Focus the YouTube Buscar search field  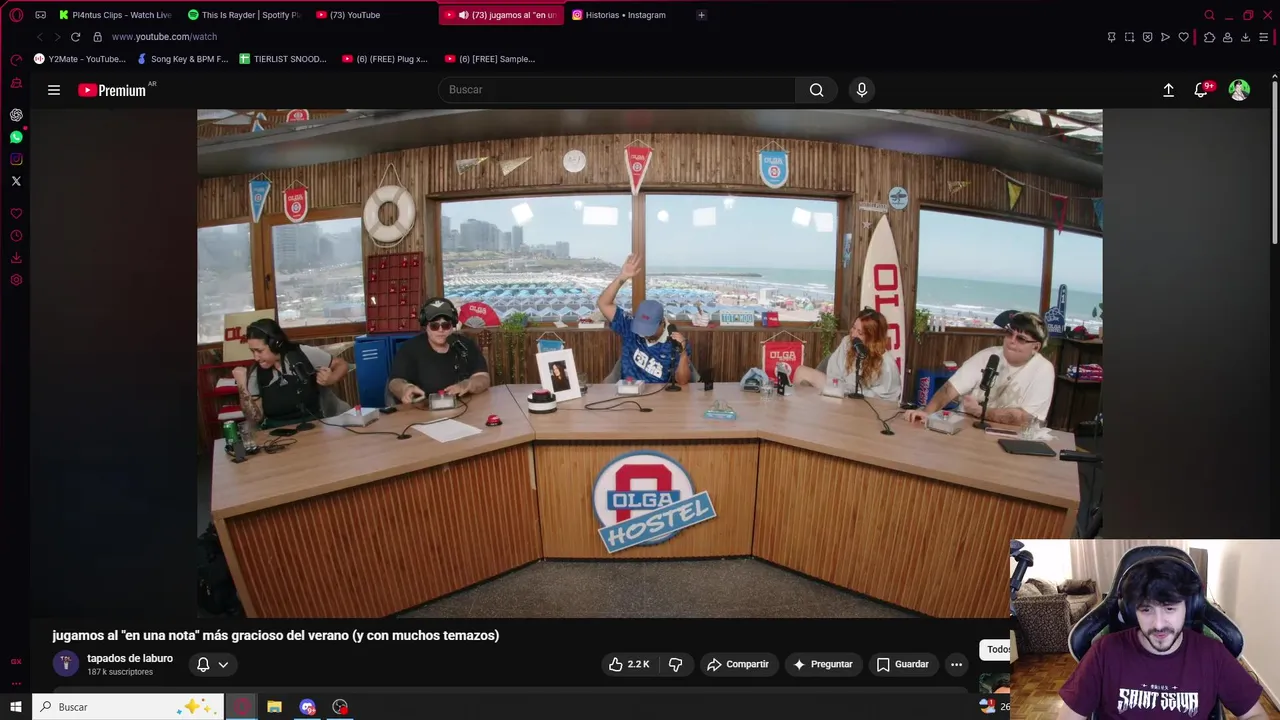tap(617, 90)
